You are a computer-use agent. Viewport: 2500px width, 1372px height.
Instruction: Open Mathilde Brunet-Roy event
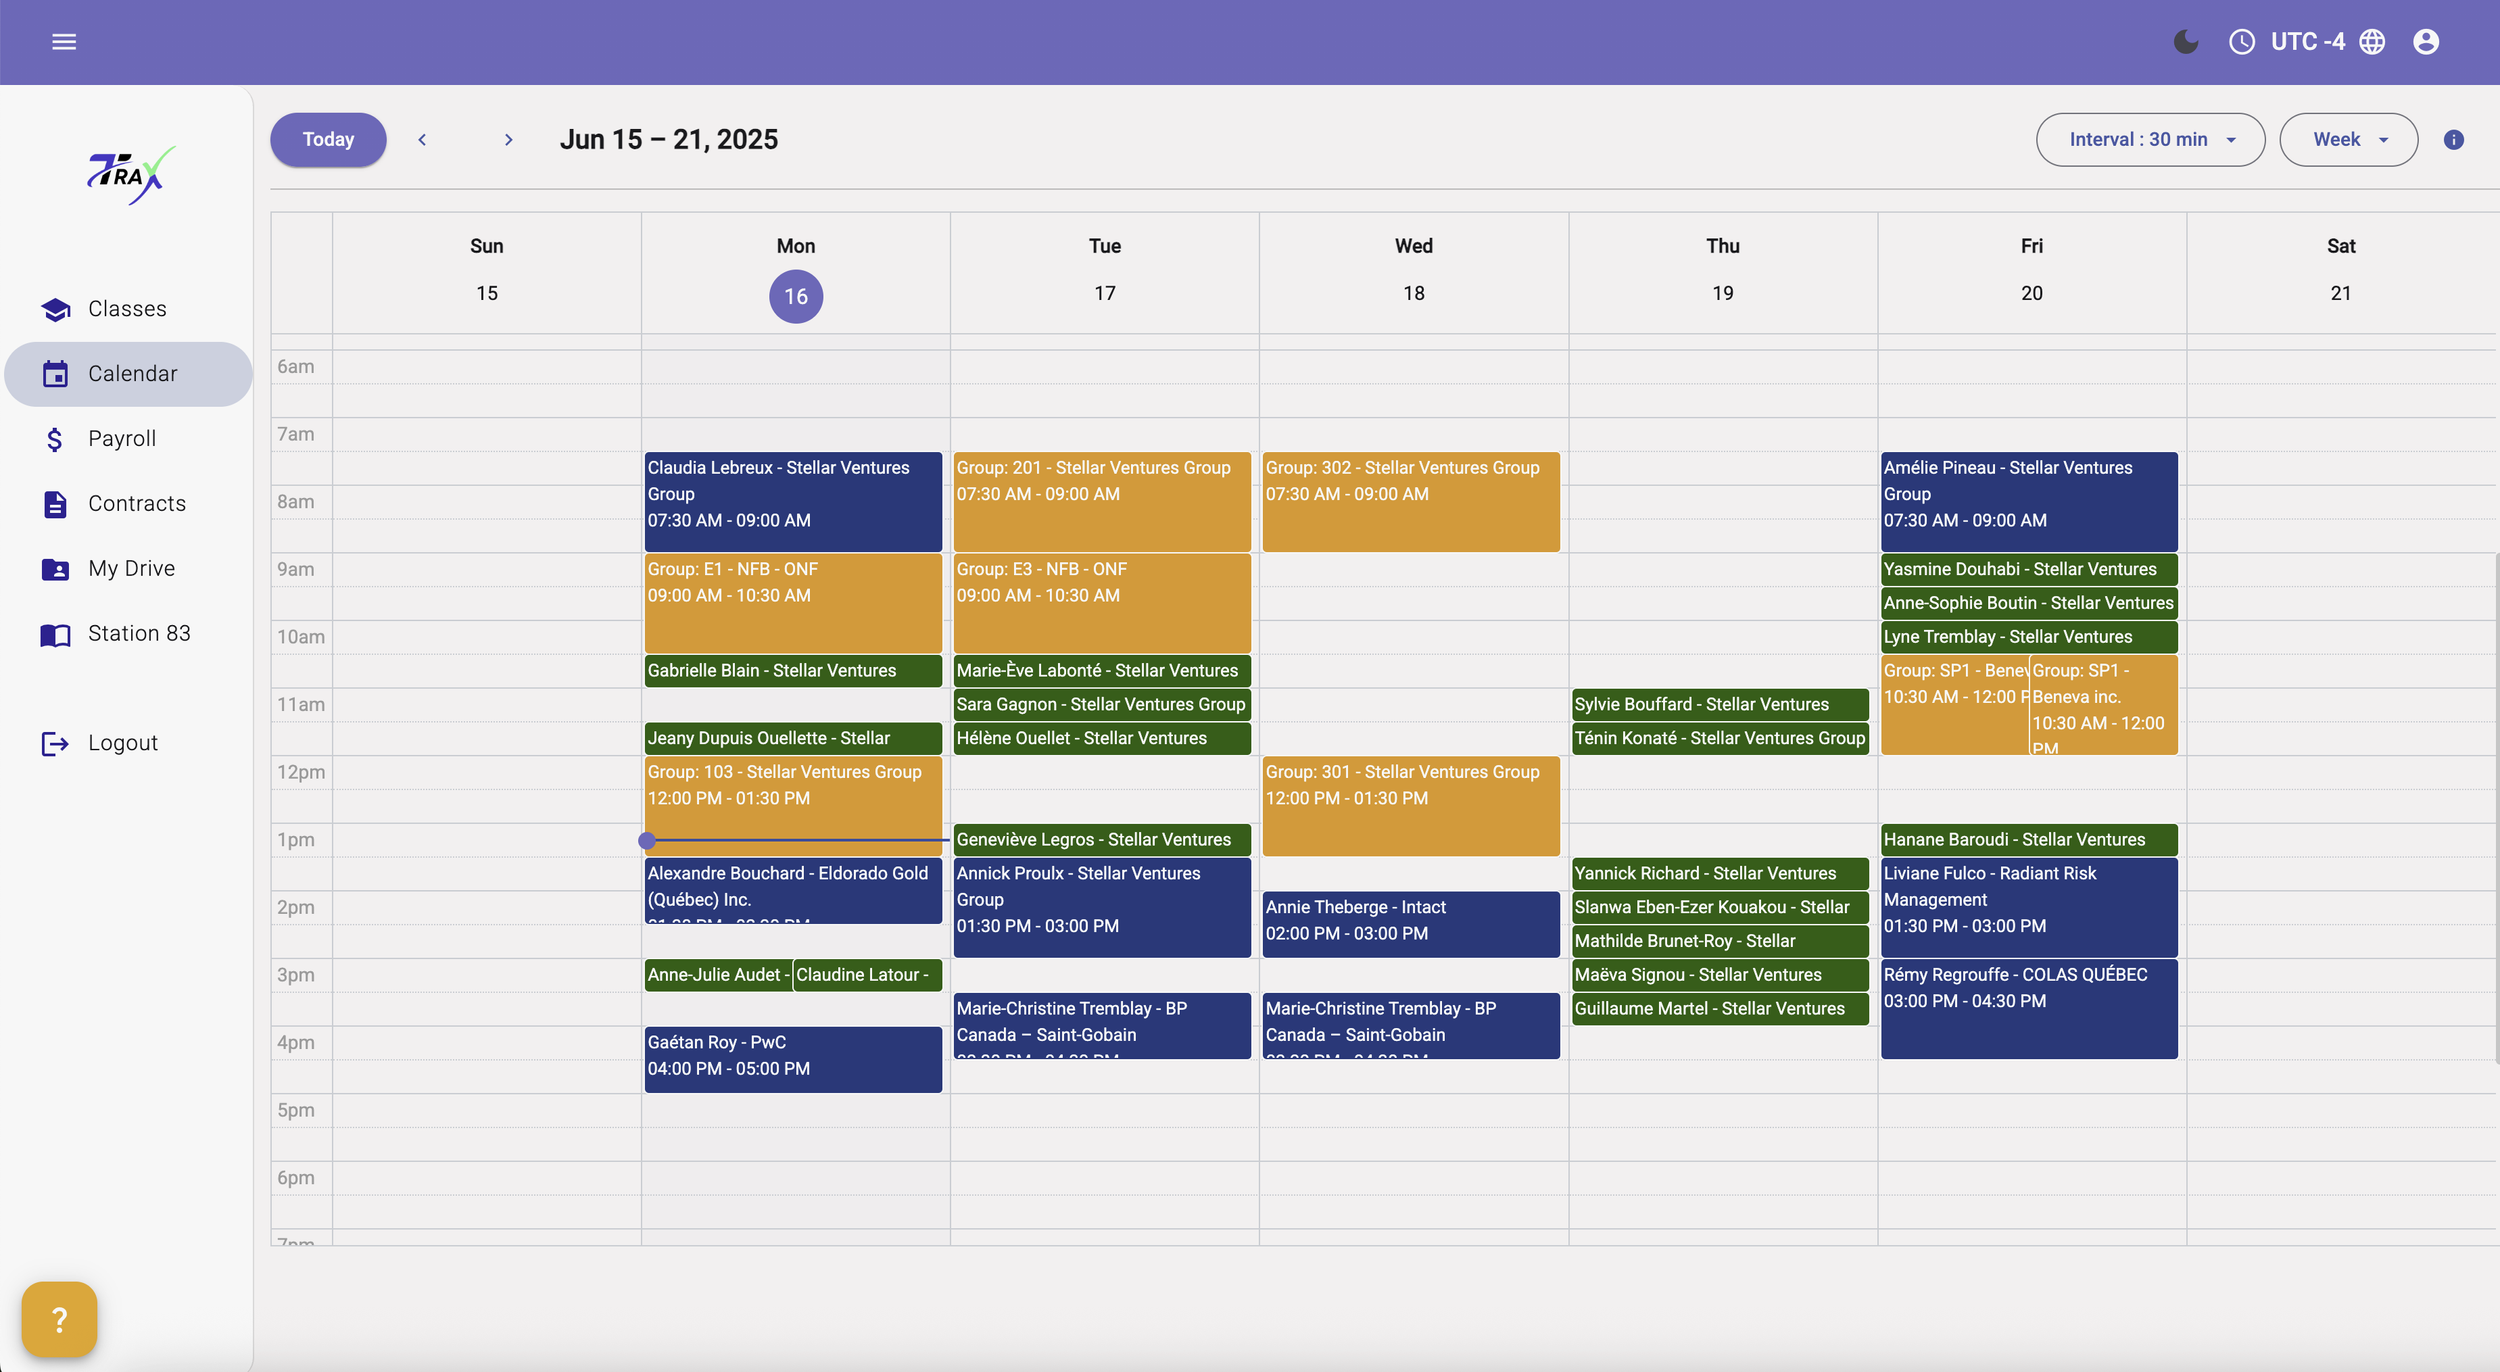[x=1720, y=942]
